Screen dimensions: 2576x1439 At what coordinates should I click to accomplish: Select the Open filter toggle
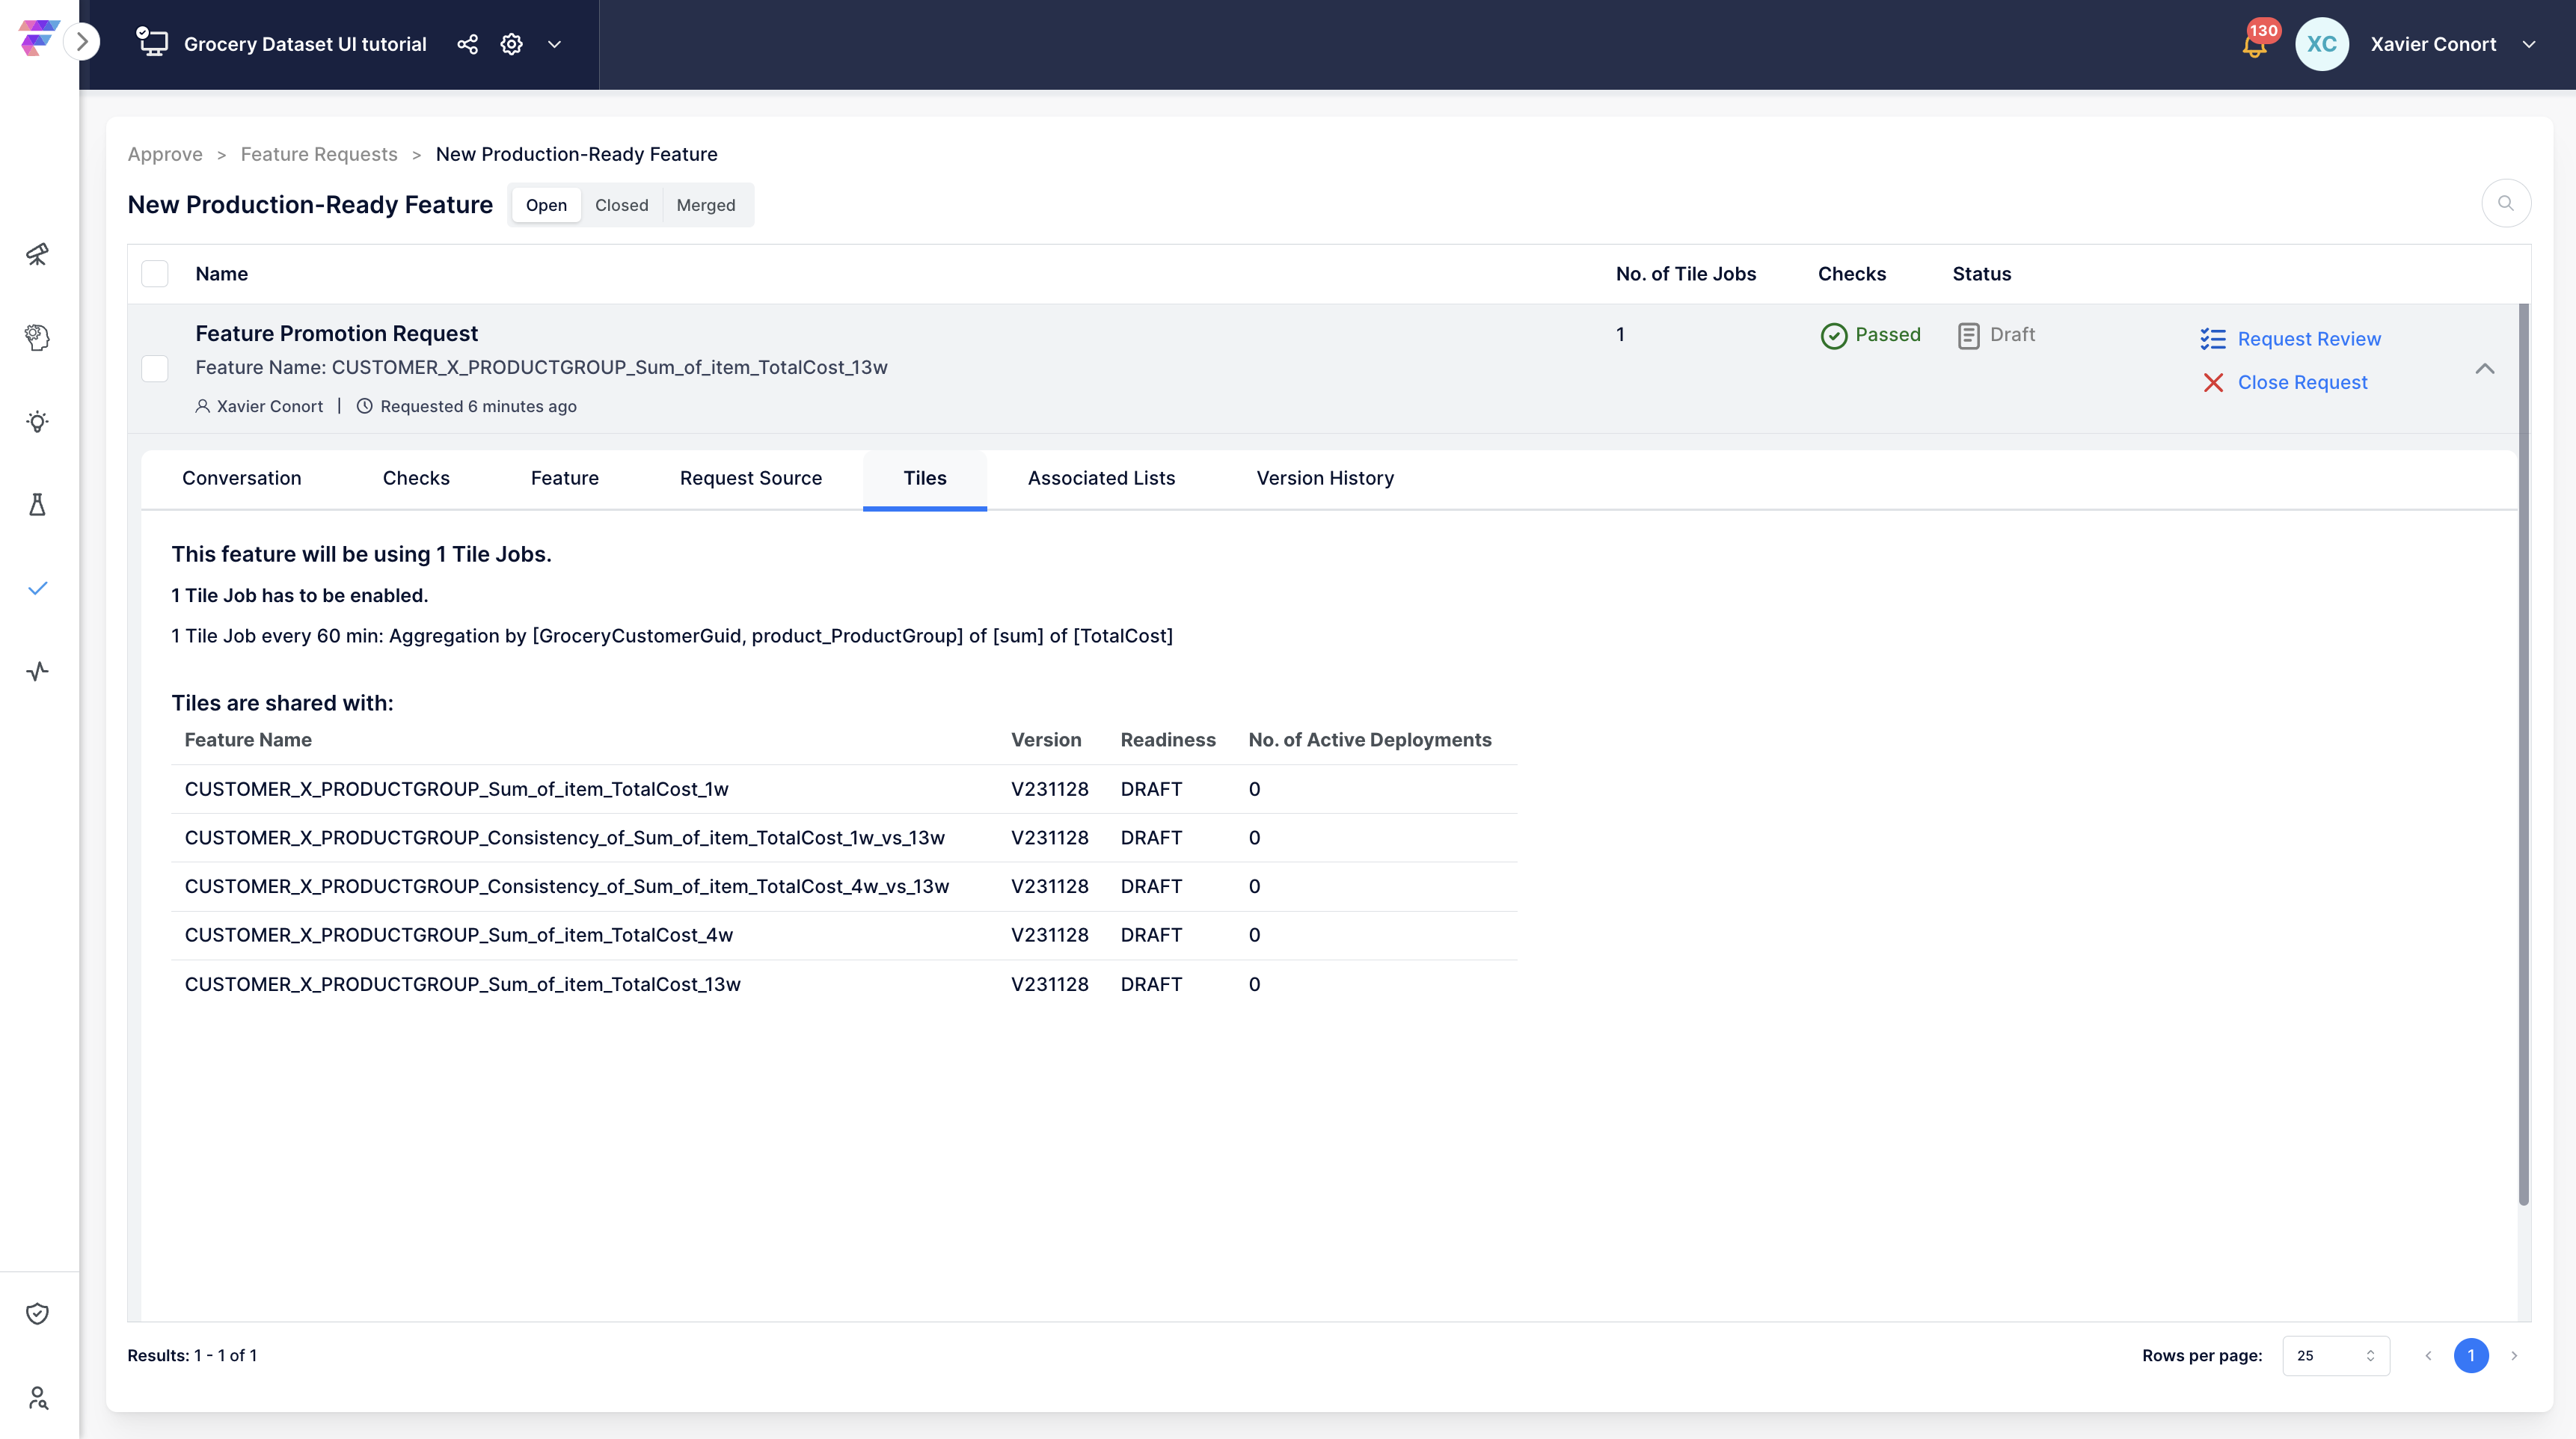pos(546,205)
